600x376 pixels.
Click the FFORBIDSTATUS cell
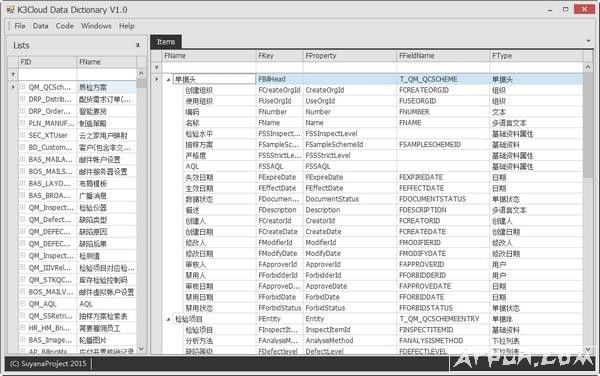pyautogui.click(x=443, y=308)
